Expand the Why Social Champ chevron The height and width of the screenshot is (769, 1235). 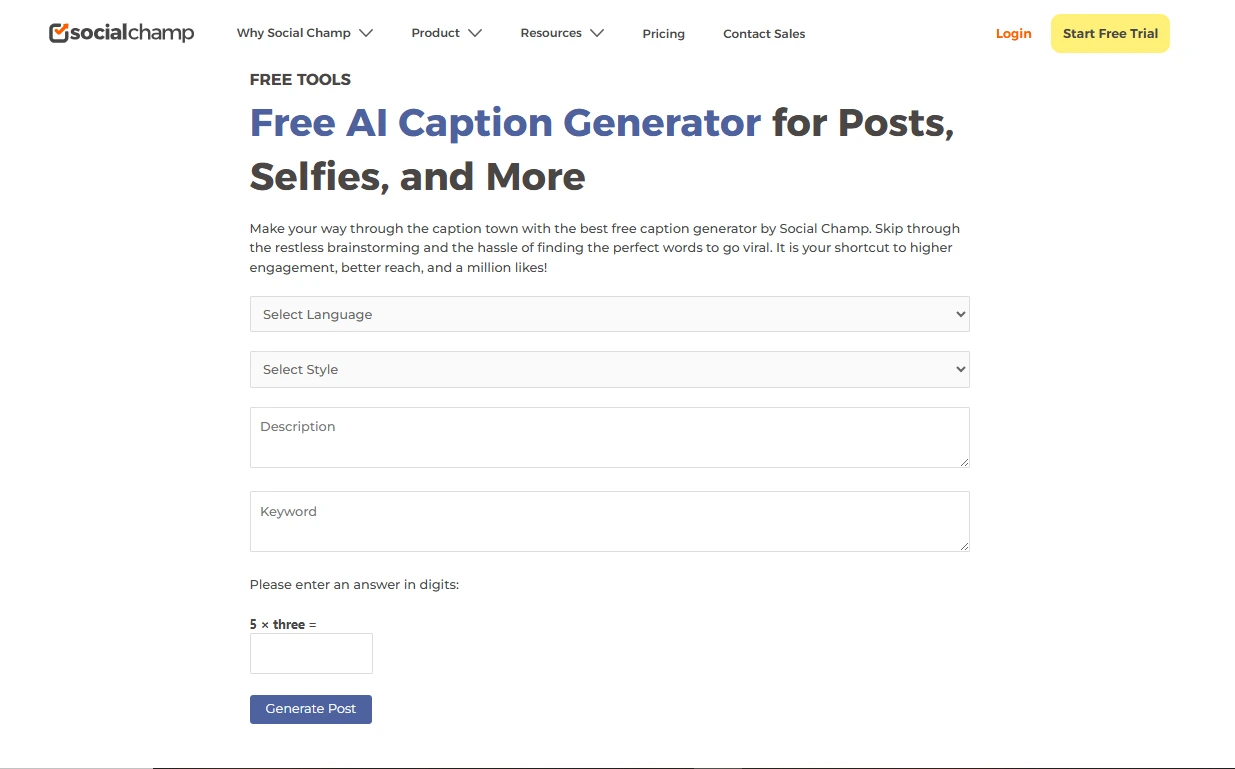pos(366,33)
